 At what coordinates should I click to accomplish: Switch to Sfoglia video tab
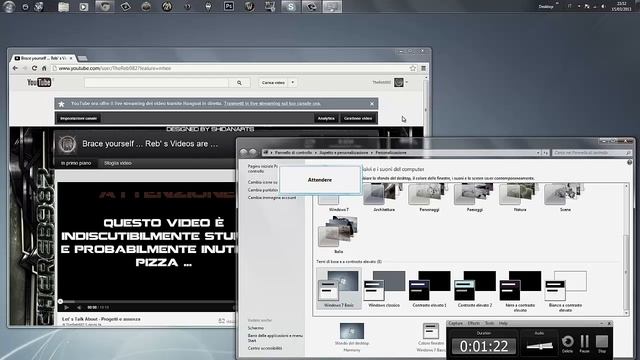pos(118,163)
